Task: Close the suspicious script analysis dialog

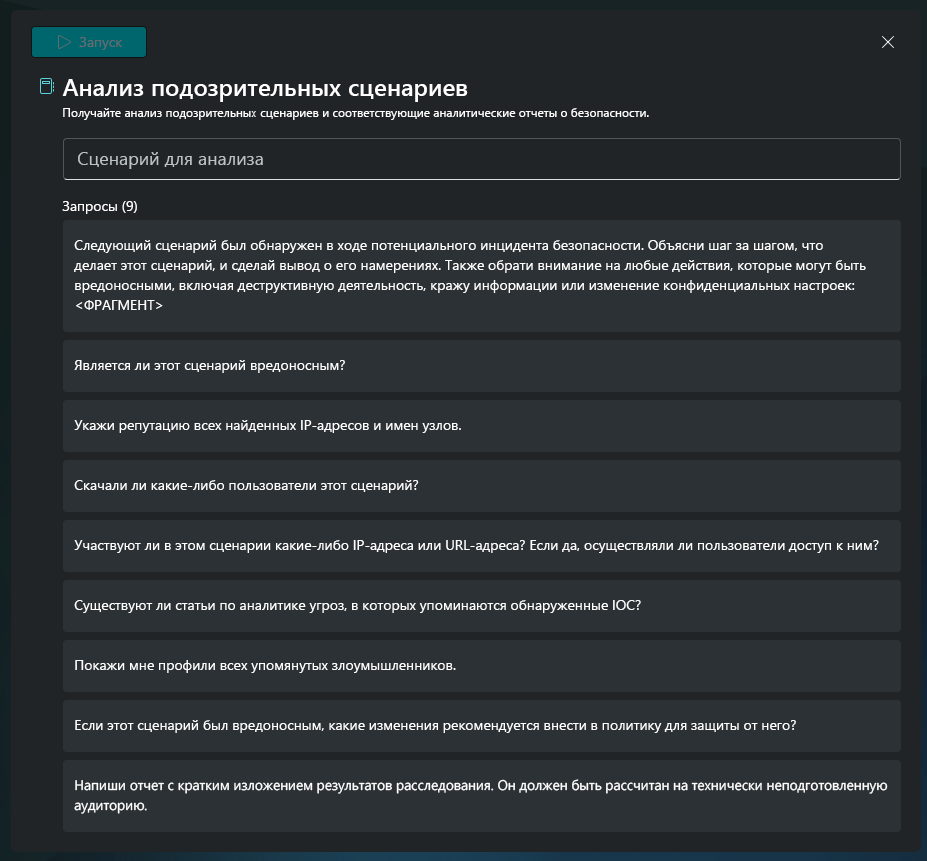Action: pos(887,42)
